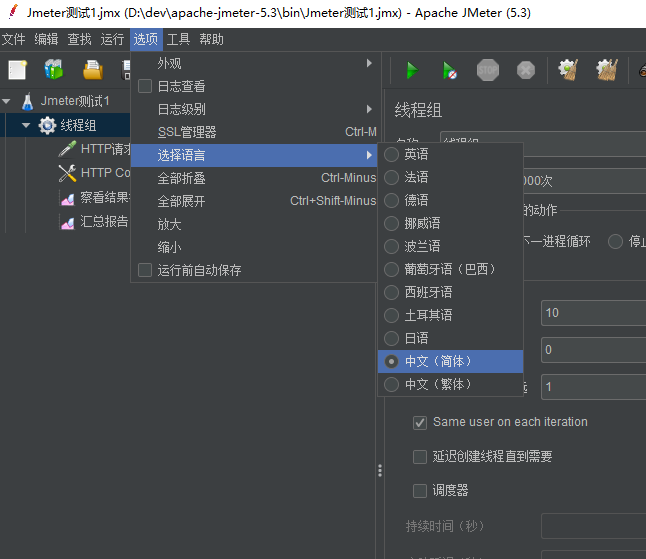Viewport: 646px width, 559px height.
Task: Click the Clear All double broom icon
Action: point(606,70)
